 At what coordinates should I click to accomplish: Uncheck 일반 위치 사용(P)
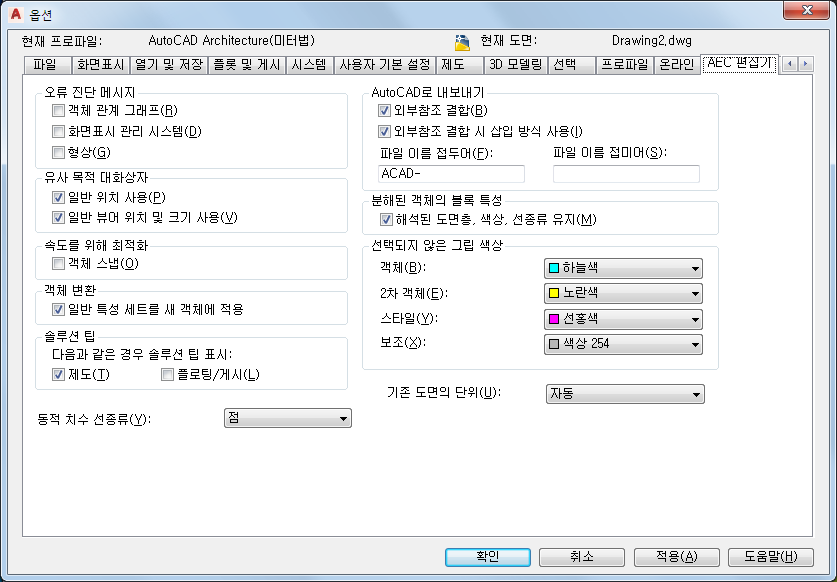[x=58, y=198]
